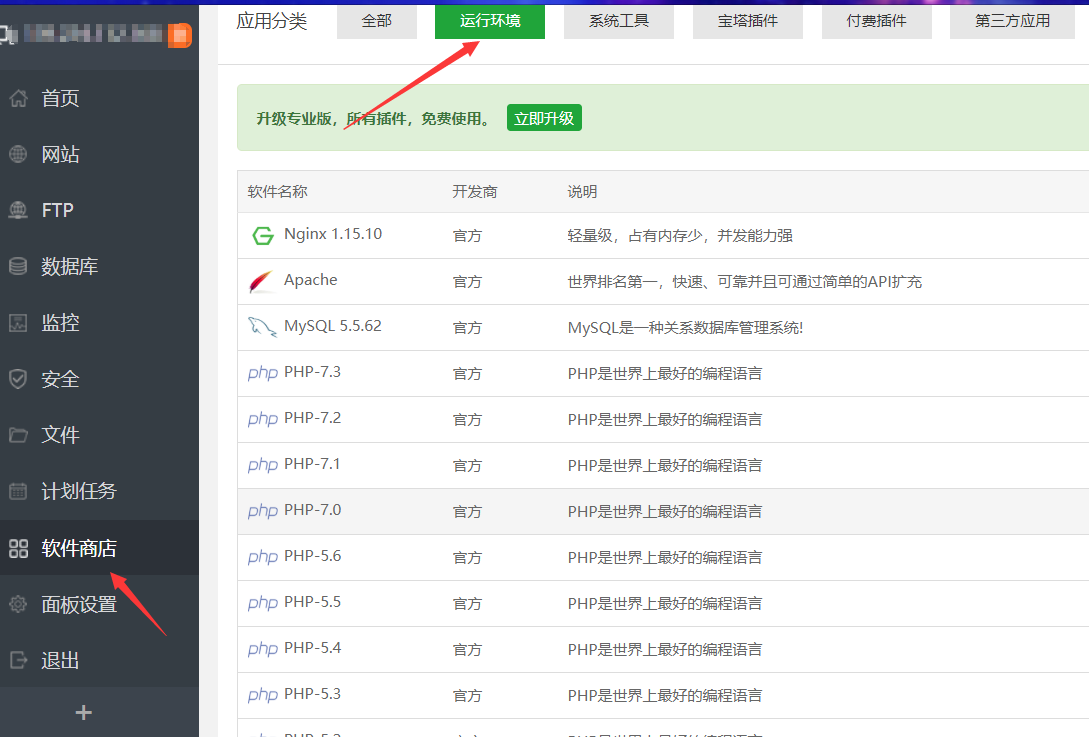The height and width of the screenshot is (737, 1089).
Task: Click the PHP-5.6 software name
Action: tap(313, 555)
